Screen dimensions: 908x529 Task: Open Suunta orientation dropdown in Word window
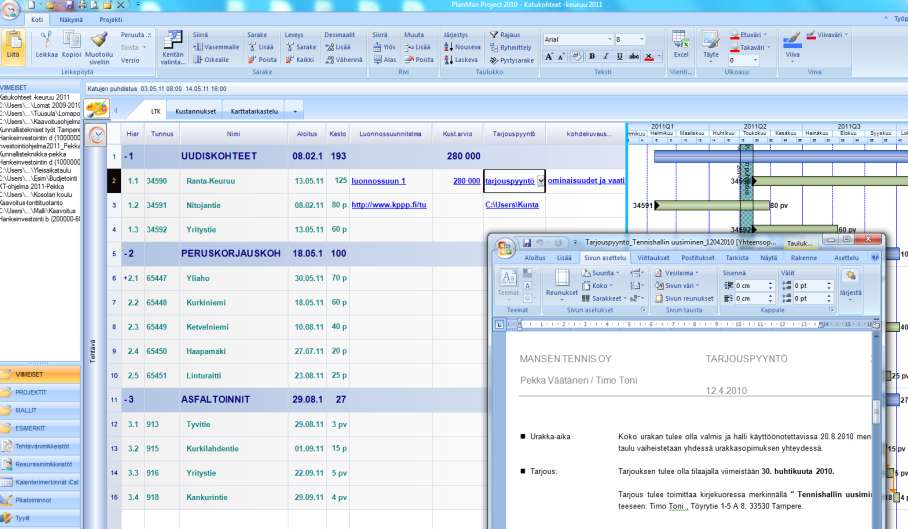[601, 273]
